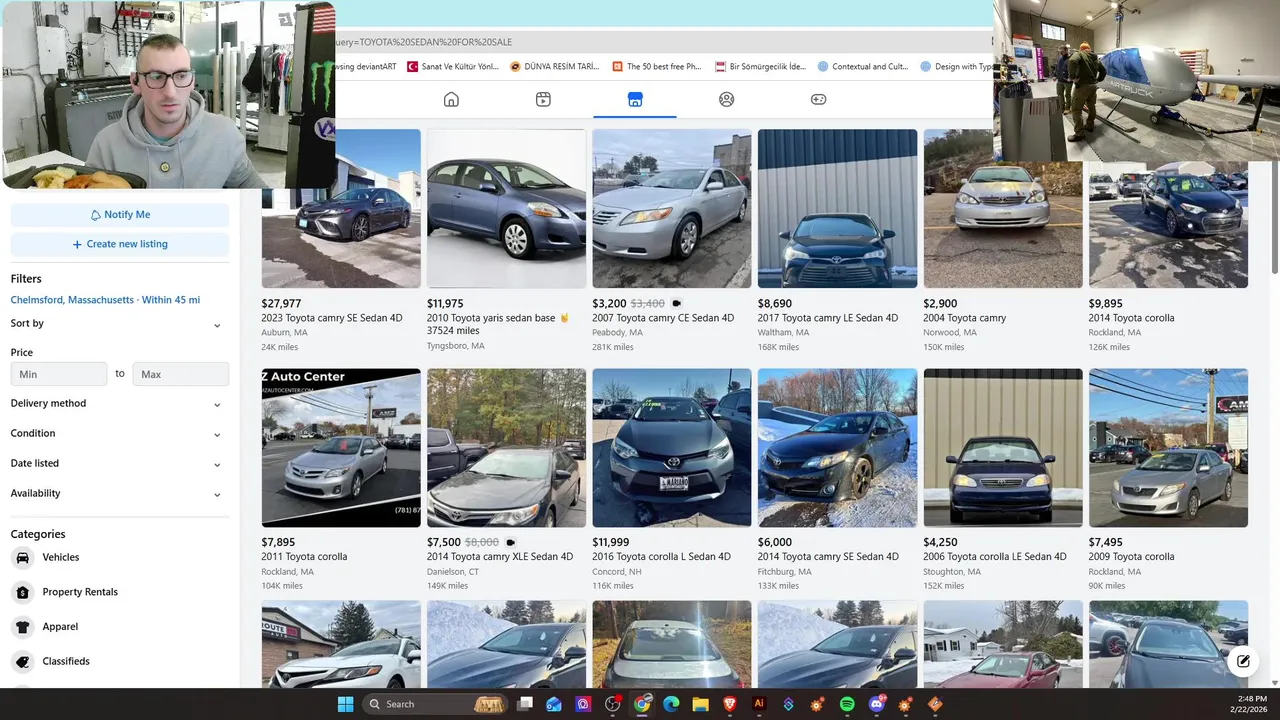Expand the Sort by filter
The image size is (1280, 720).
pos(217,325)
